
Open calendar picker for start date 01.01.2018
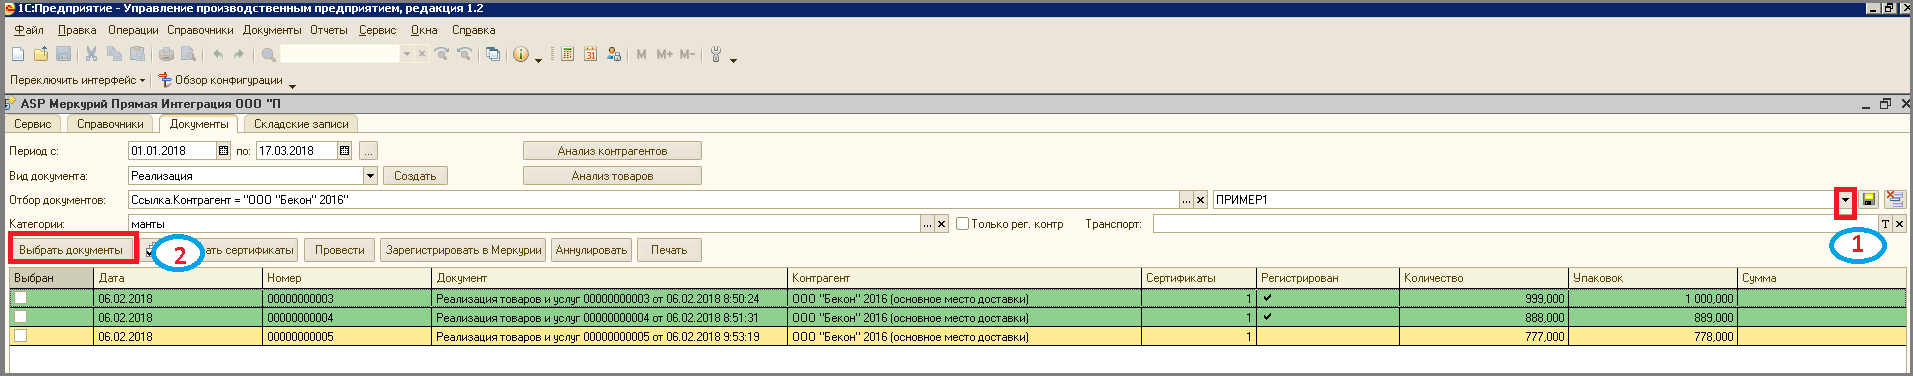224,151
